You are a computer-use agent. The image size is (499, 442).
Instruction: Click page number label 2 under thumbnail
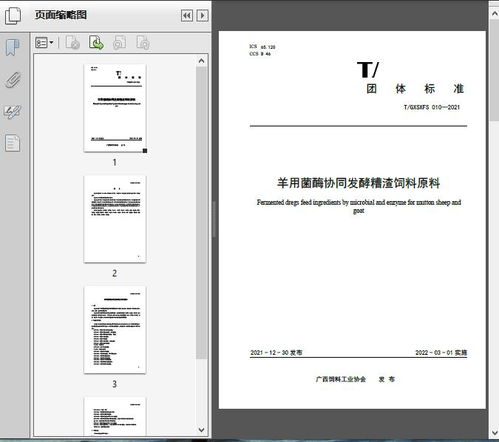(x=115, y=273)
